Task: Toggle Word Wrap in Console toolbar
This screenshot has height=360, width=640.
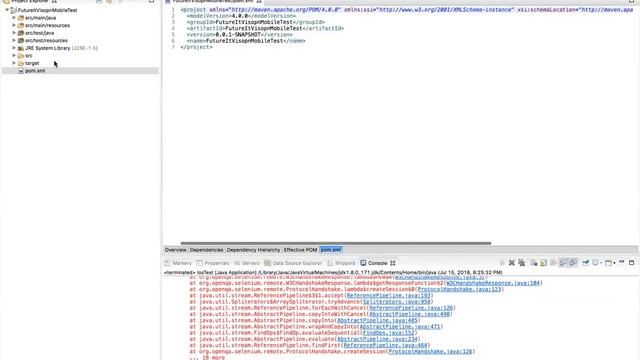Action: pos(553,263)
